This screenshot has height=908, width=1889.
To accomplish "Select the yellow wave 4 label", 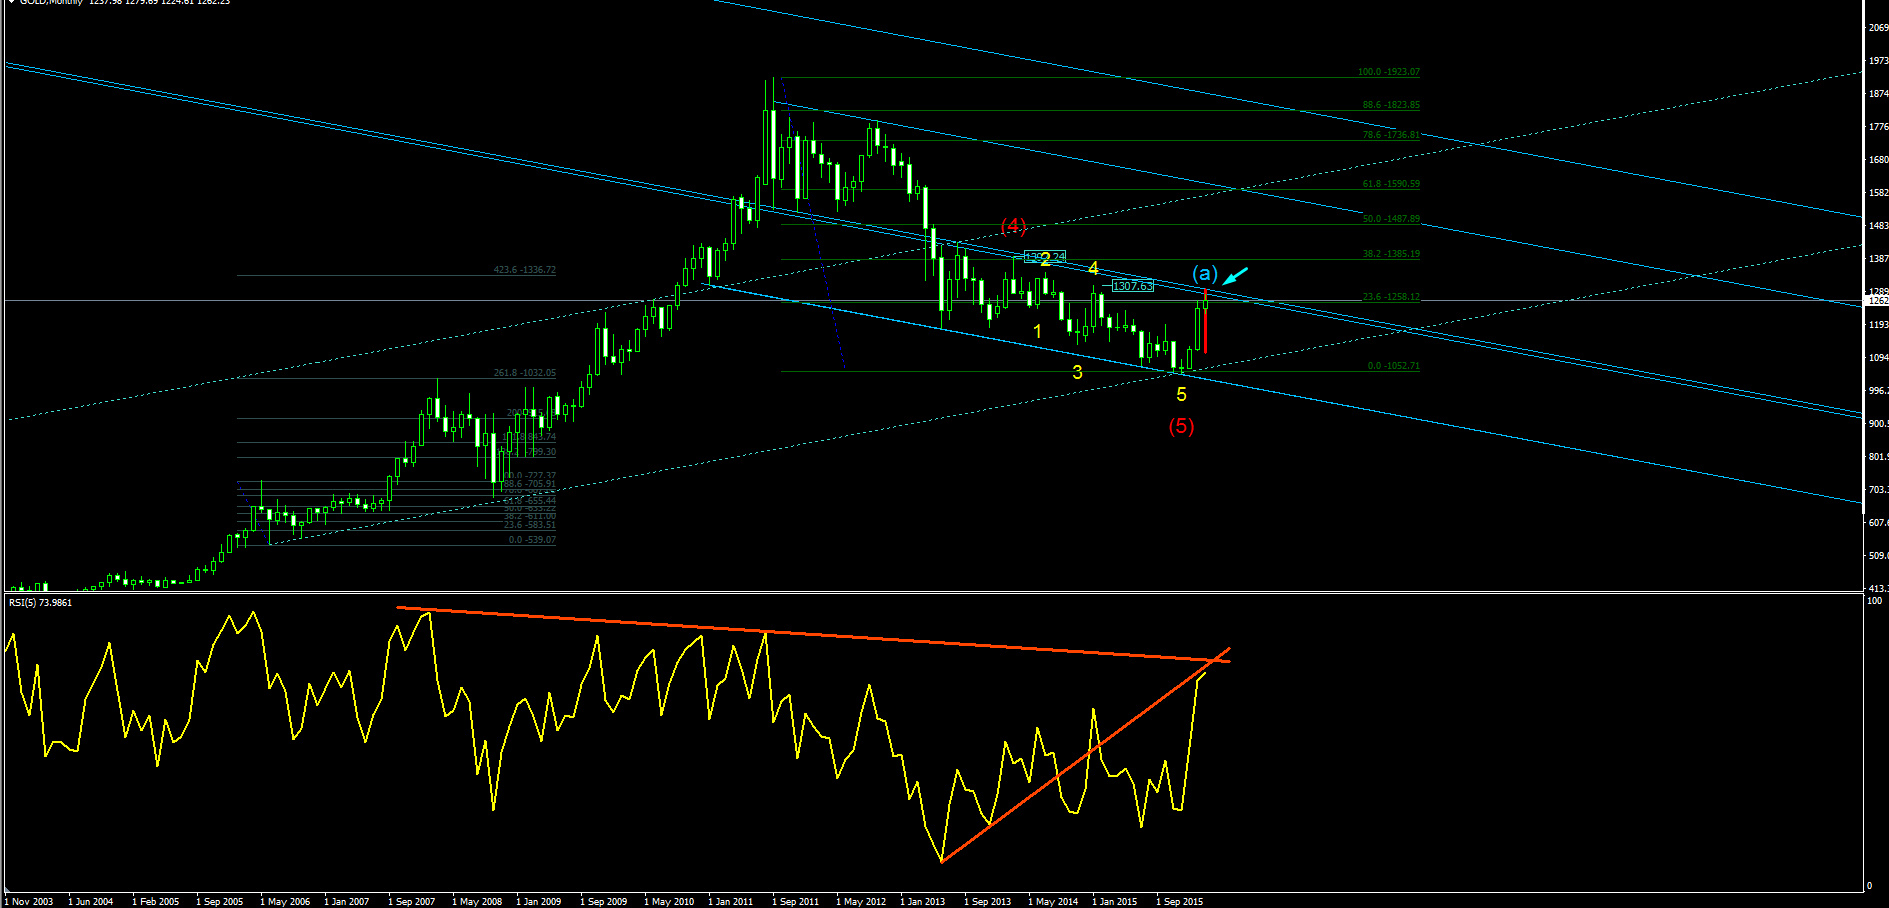I will (x=1093, y=268).
